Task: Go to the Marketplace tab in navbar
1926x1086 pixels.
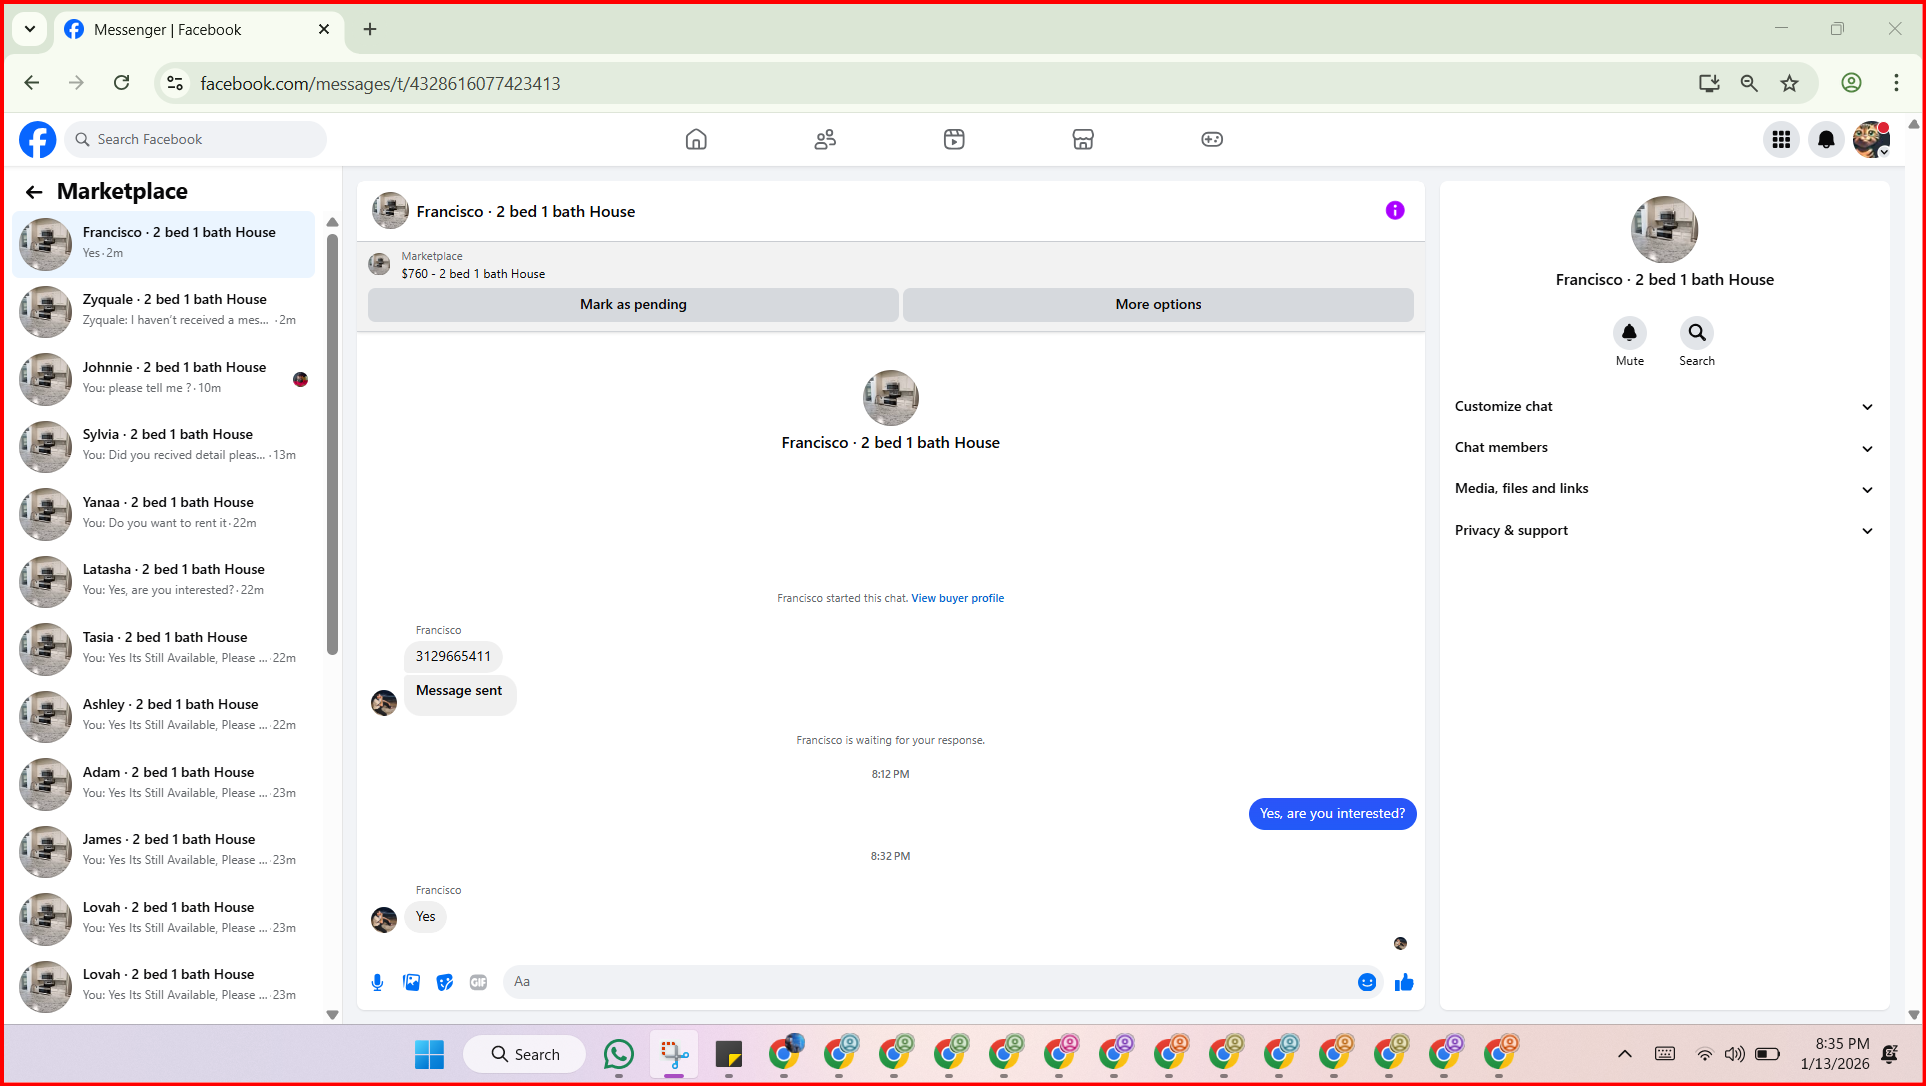Action: point(1083,140)
